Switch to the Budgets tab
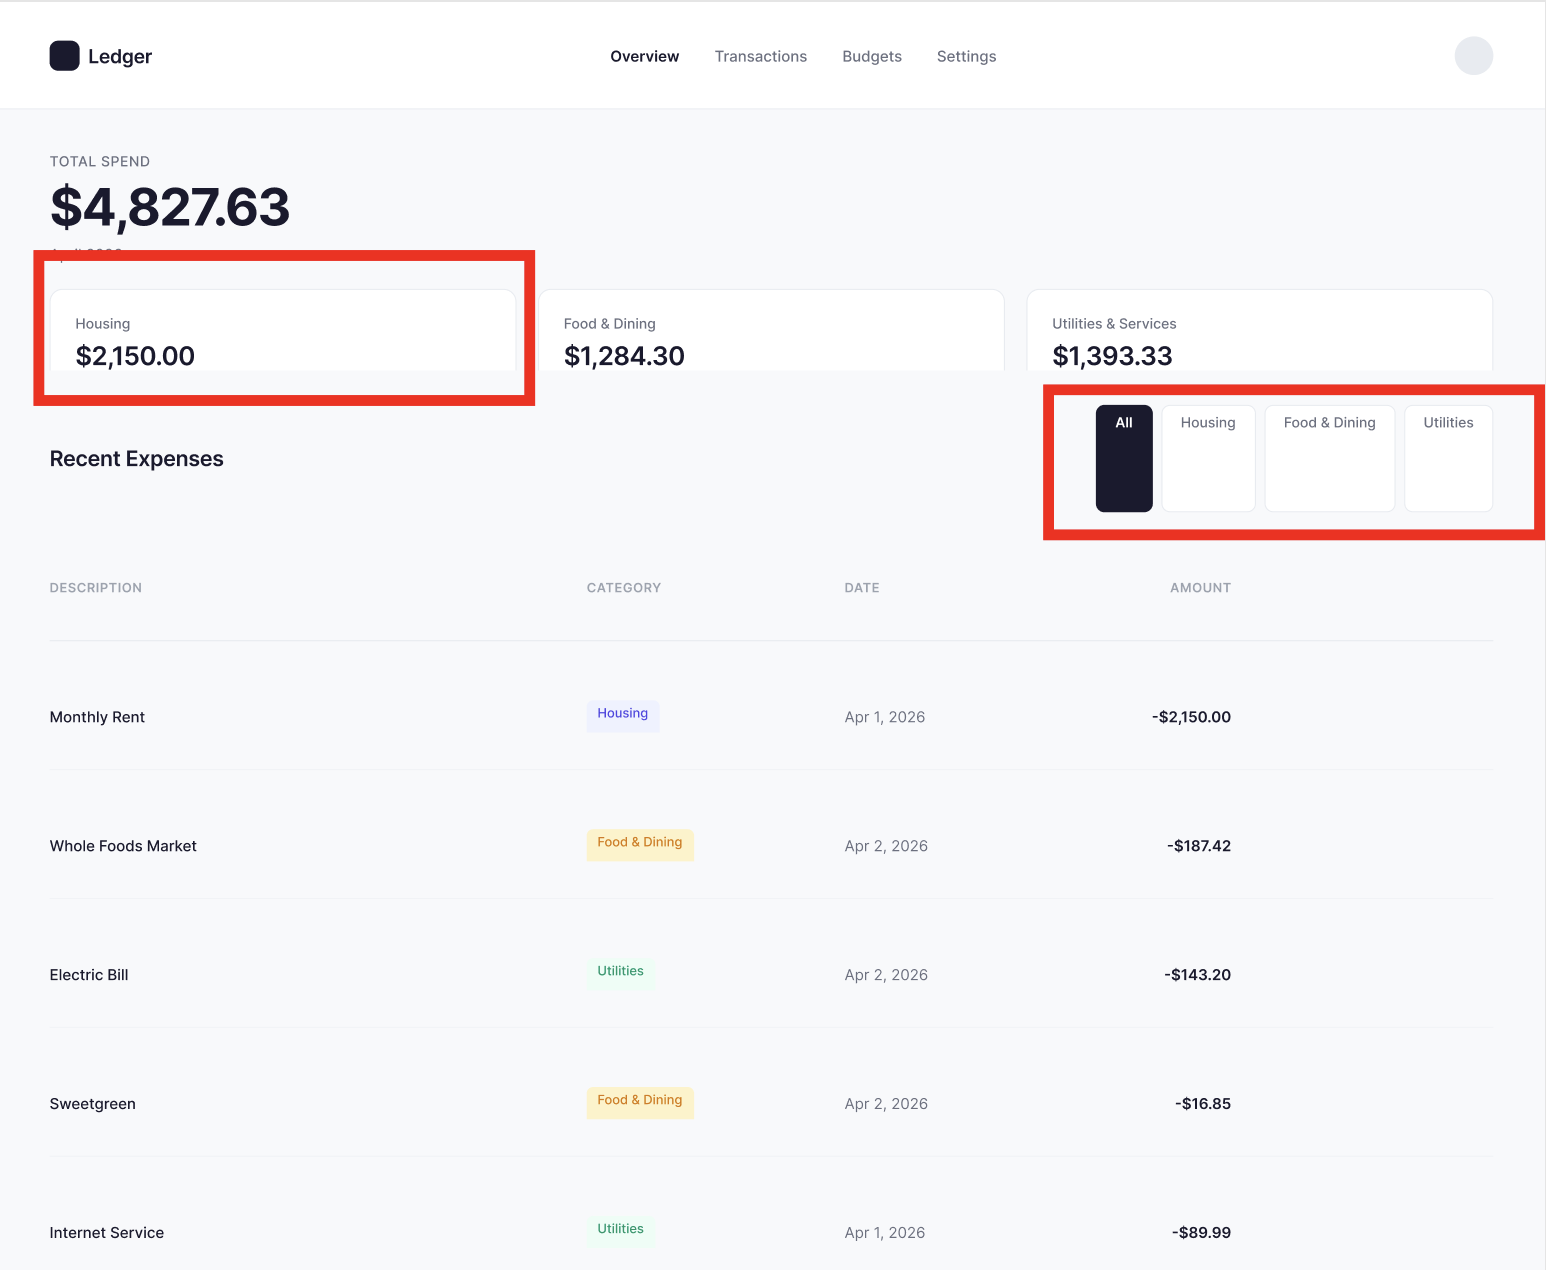Image resolution: width=1546 pixels, height=1270 pixels. point(871,56)
